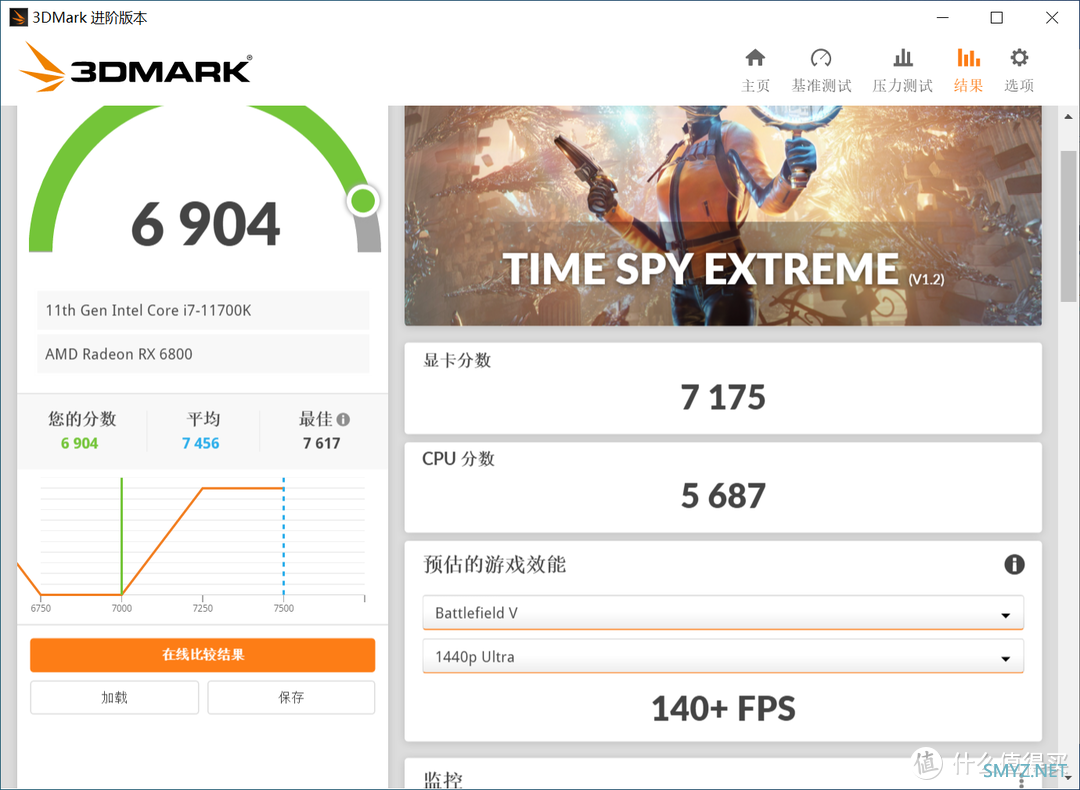The height and width of the screenshot is (790, 1080).
Task: Click the 在线比较结果 orange button
Action: coord(202,654)
